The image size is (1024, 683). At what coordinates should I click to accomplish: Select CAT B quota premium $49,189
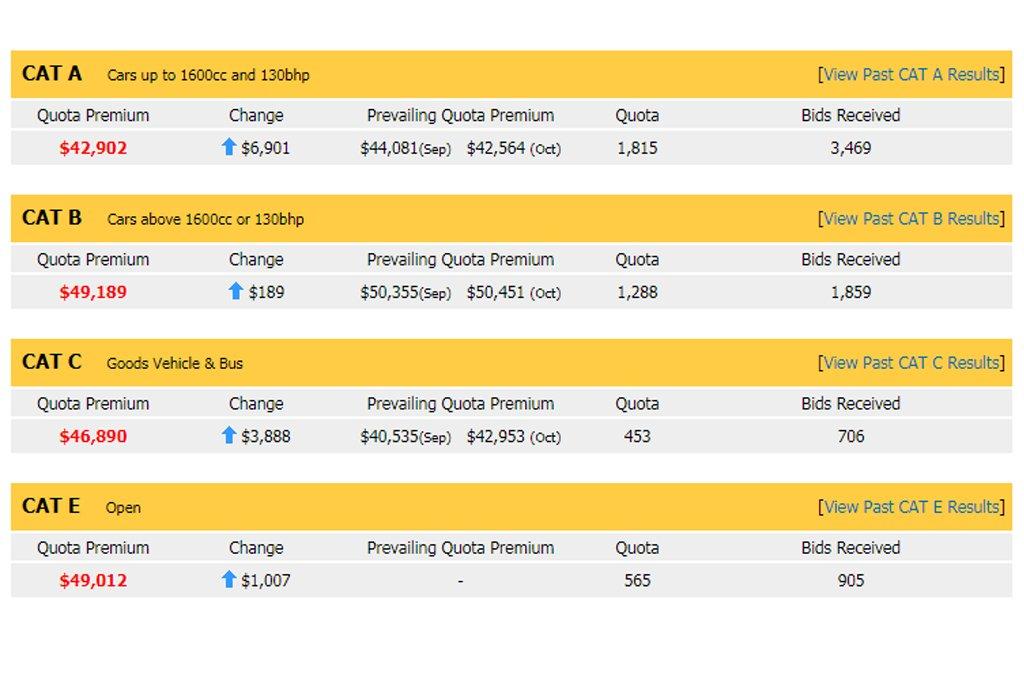[93, 292]
